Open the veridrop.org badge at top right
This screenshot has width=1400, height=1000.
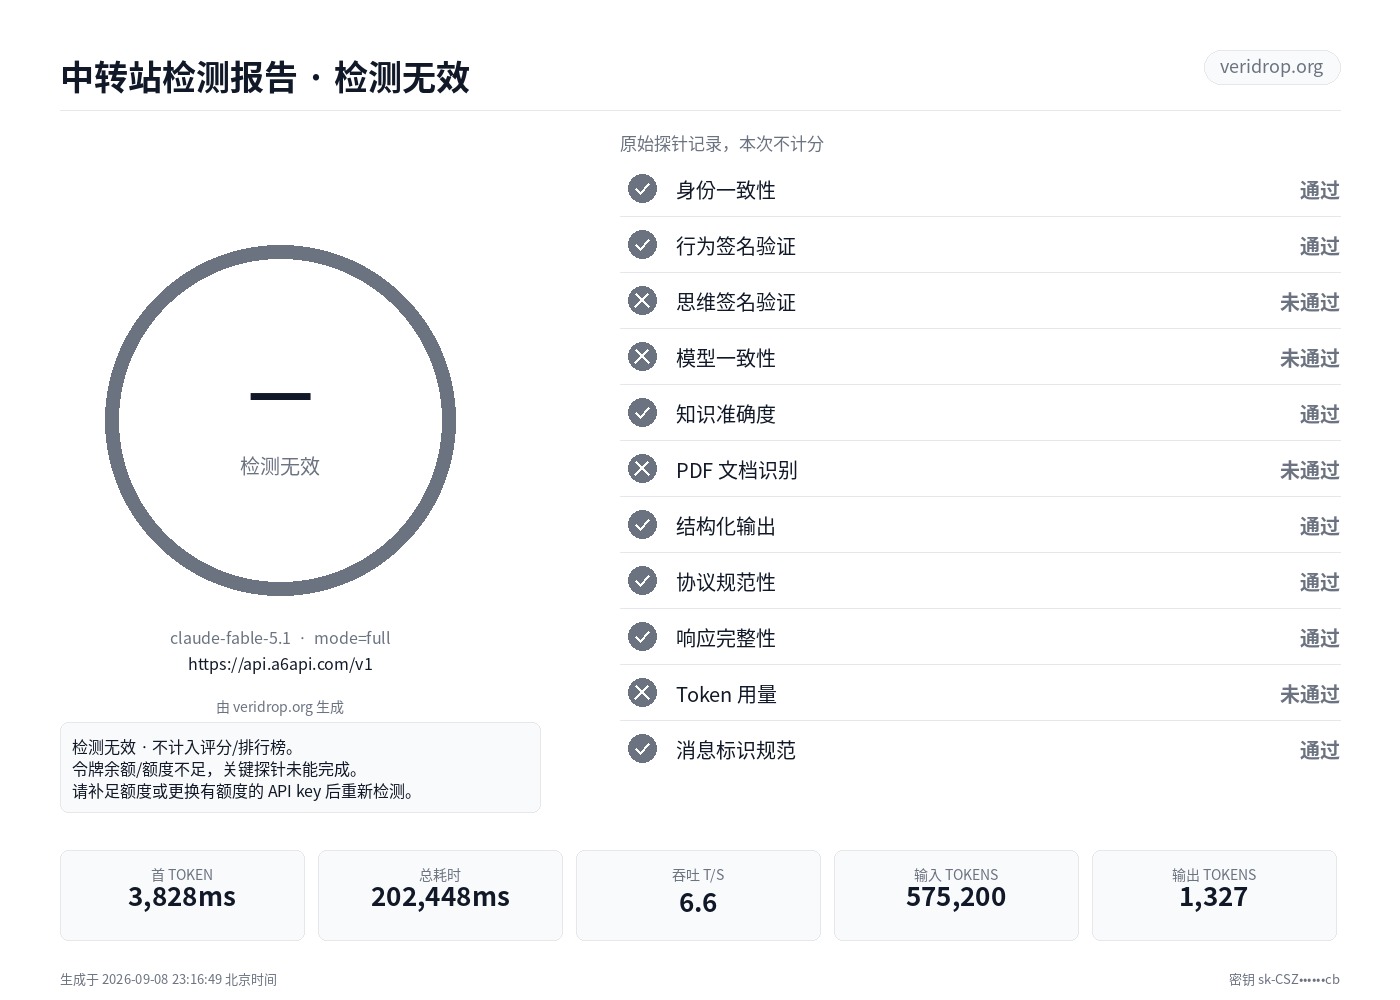[x=1271, y=67]
